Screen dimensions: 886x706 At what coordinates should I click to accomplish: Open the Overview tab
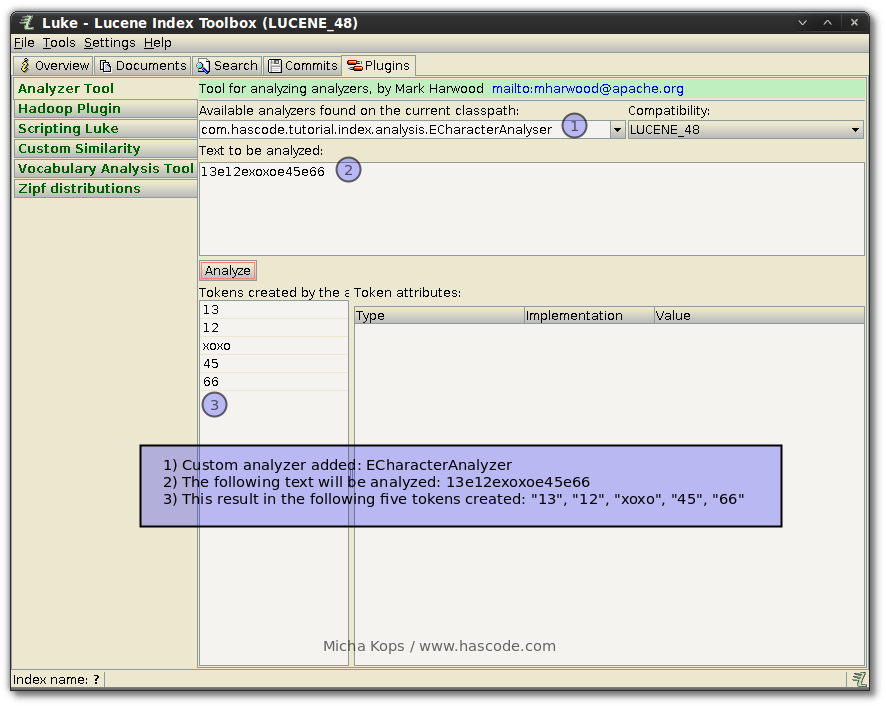pos(54,66)
